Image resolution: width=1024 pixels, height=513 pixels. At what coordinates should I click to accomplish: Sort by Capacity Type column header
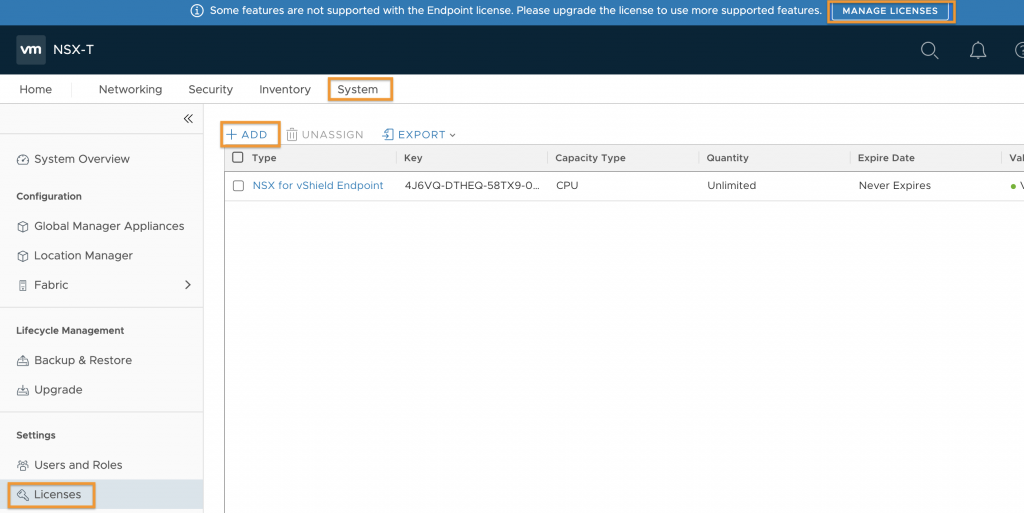590,158
